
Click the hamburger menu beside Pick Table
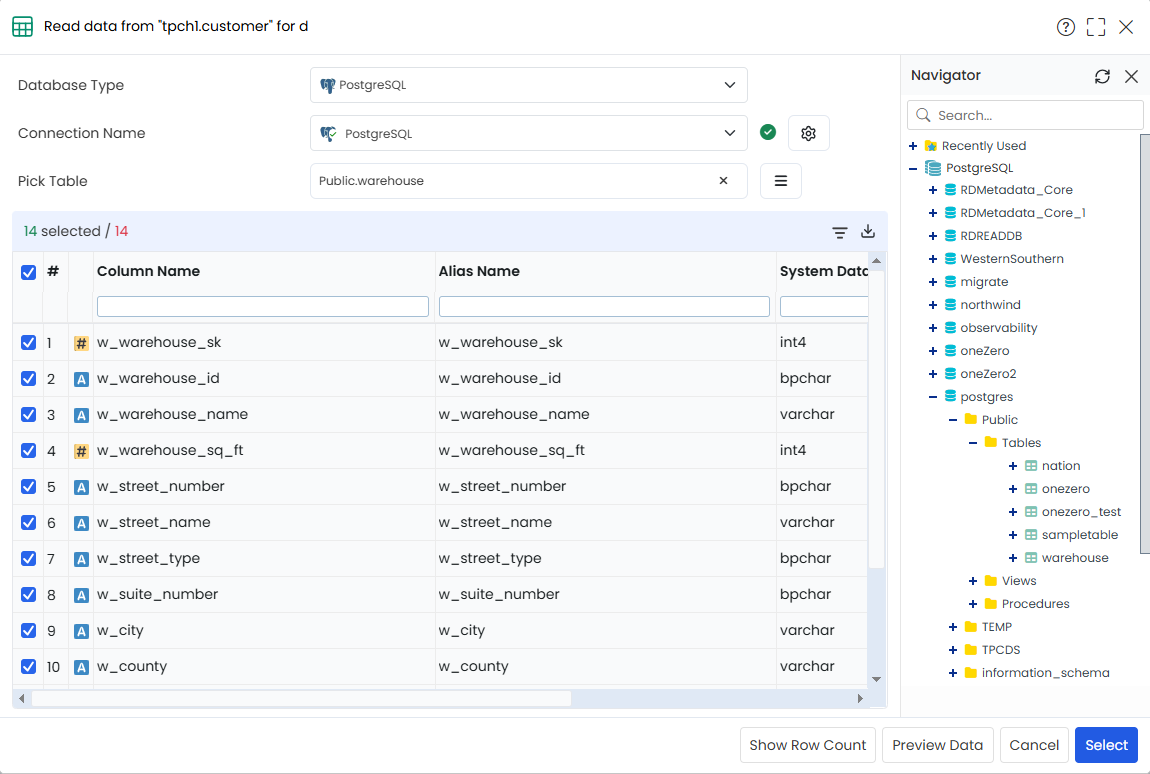pyautogui.click(x=780, y=181)
